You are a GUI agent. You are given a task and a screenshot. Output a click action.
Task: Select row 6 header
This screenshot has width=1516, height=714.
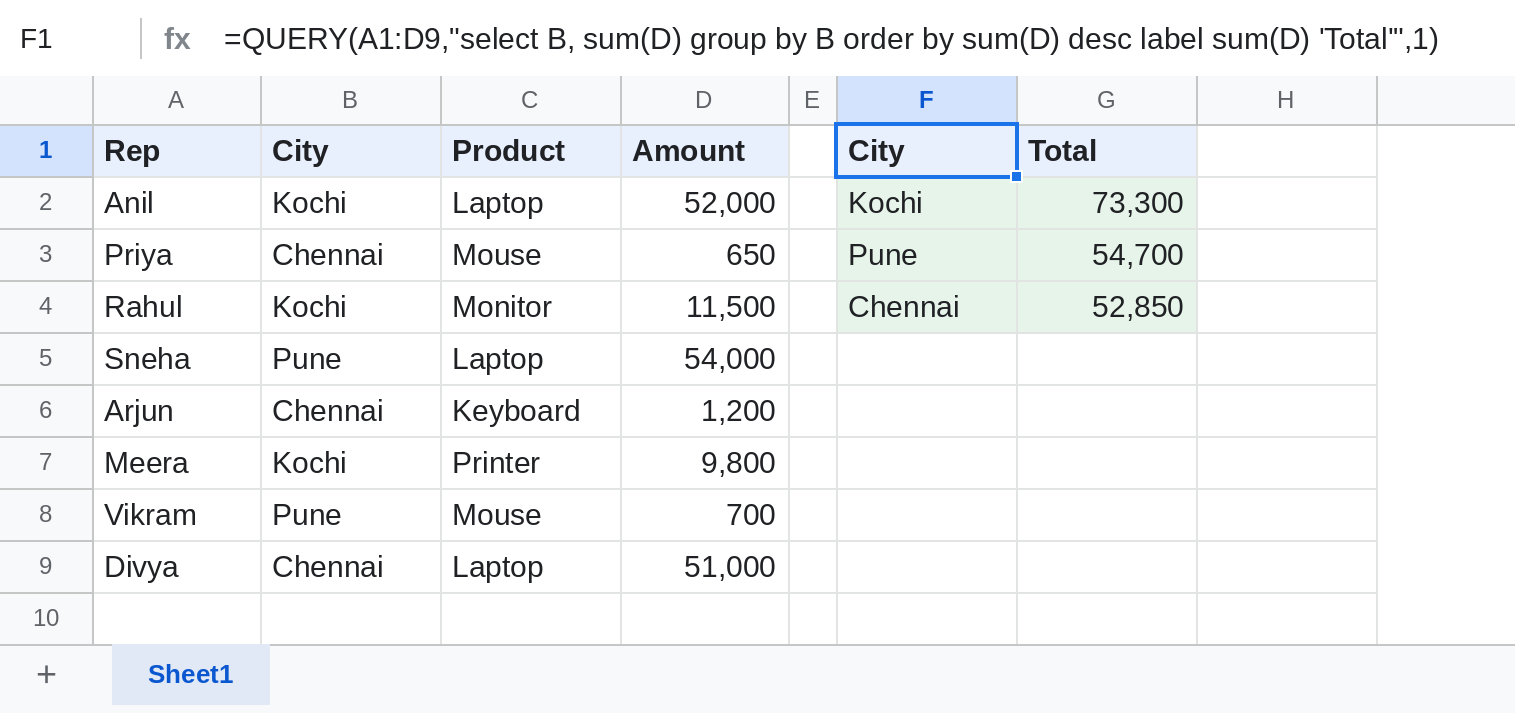tap(46, 411)
